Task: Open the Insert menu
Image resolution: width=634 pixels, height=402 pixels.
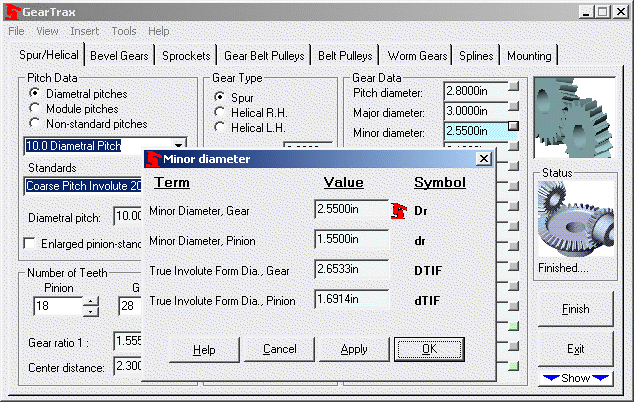Action: click(x=84, y=31)
